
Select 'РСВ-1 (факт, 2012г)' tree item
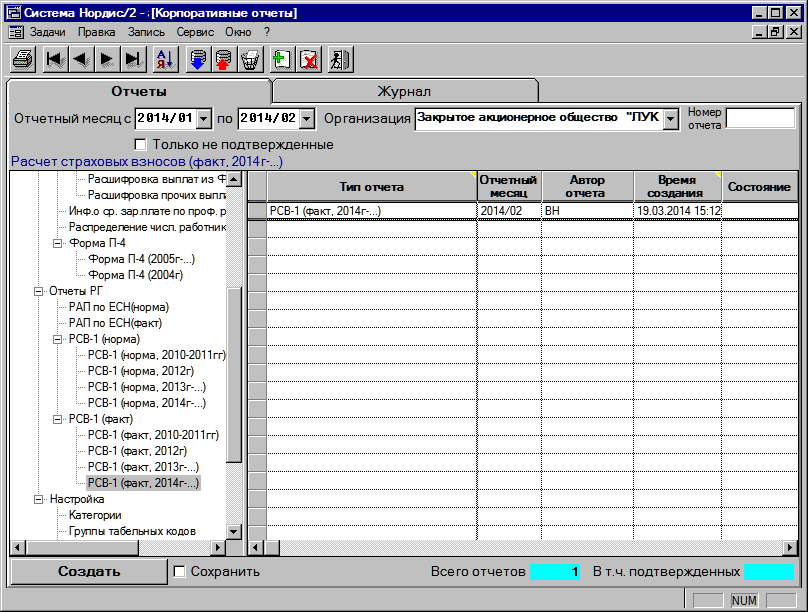(138, 451)
